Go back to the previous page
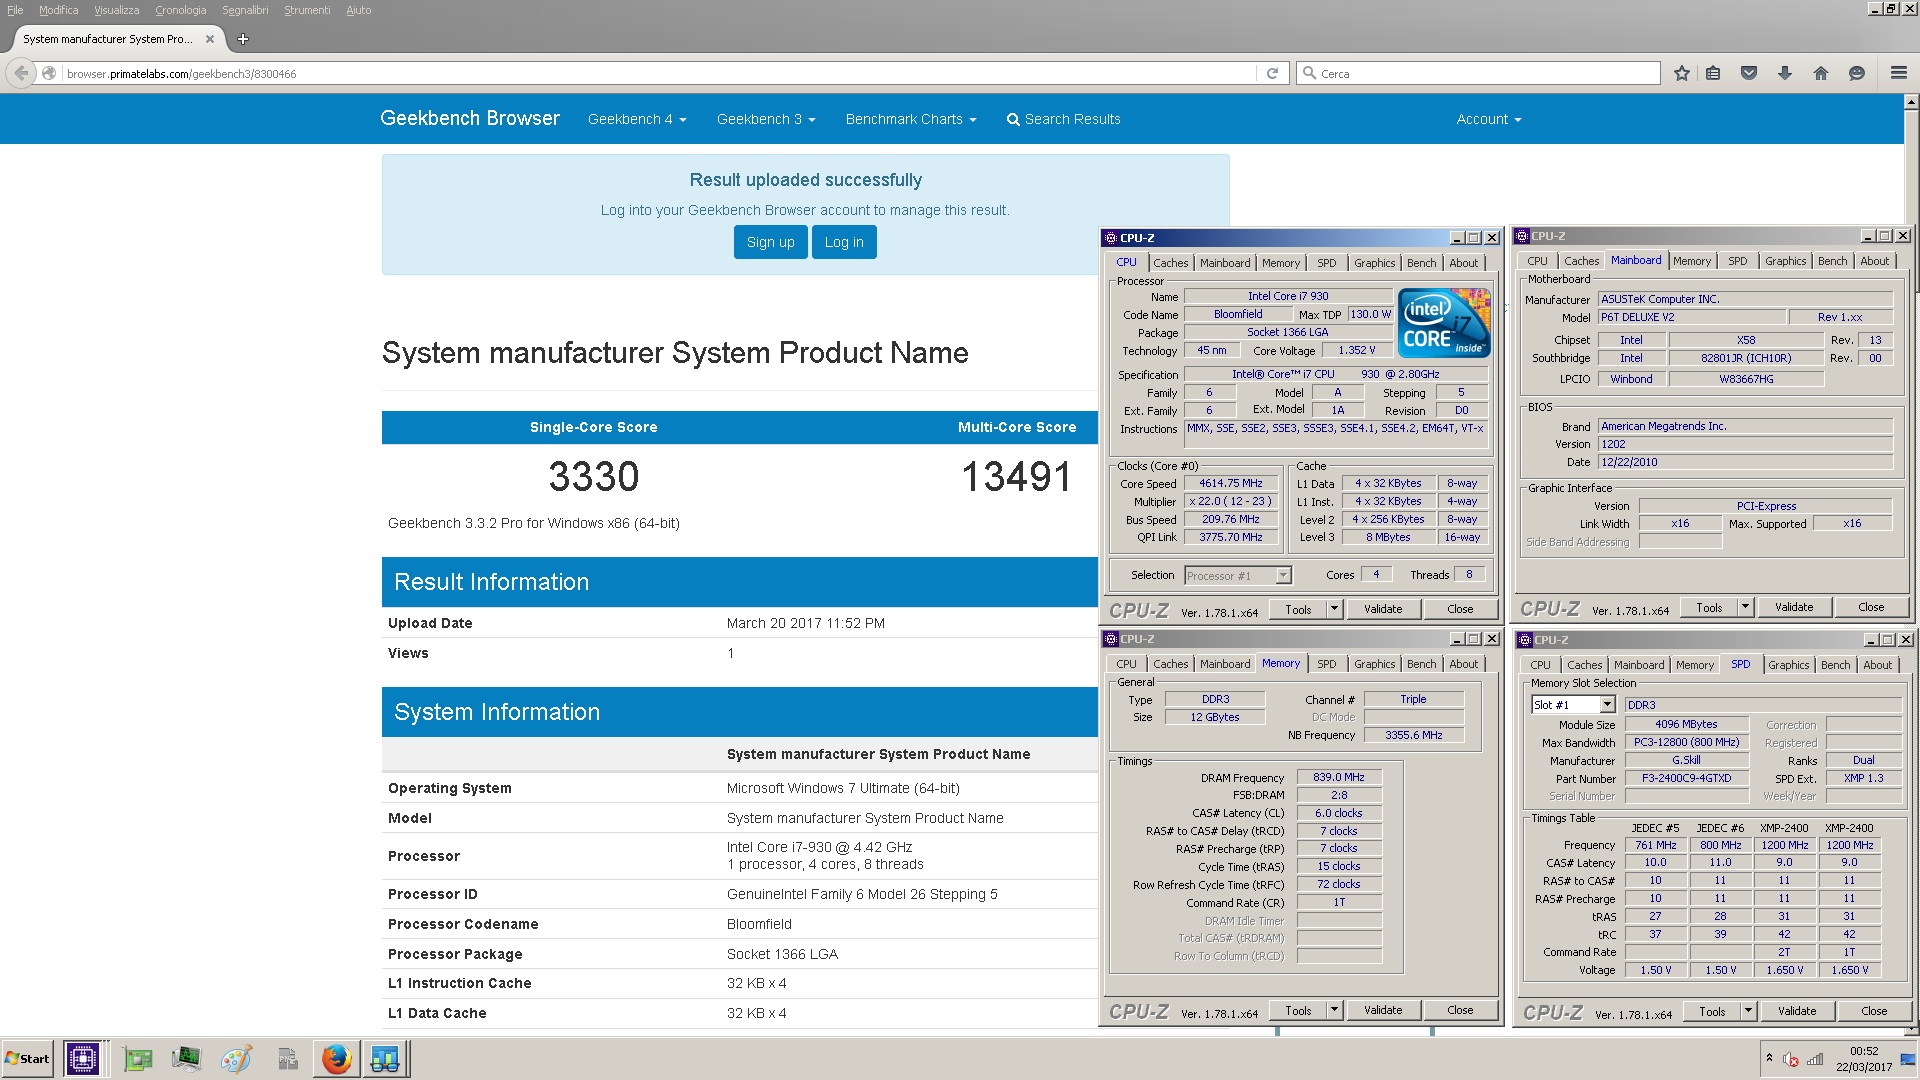This screenshot has width=1920, height=1080. tap(22, 73)
